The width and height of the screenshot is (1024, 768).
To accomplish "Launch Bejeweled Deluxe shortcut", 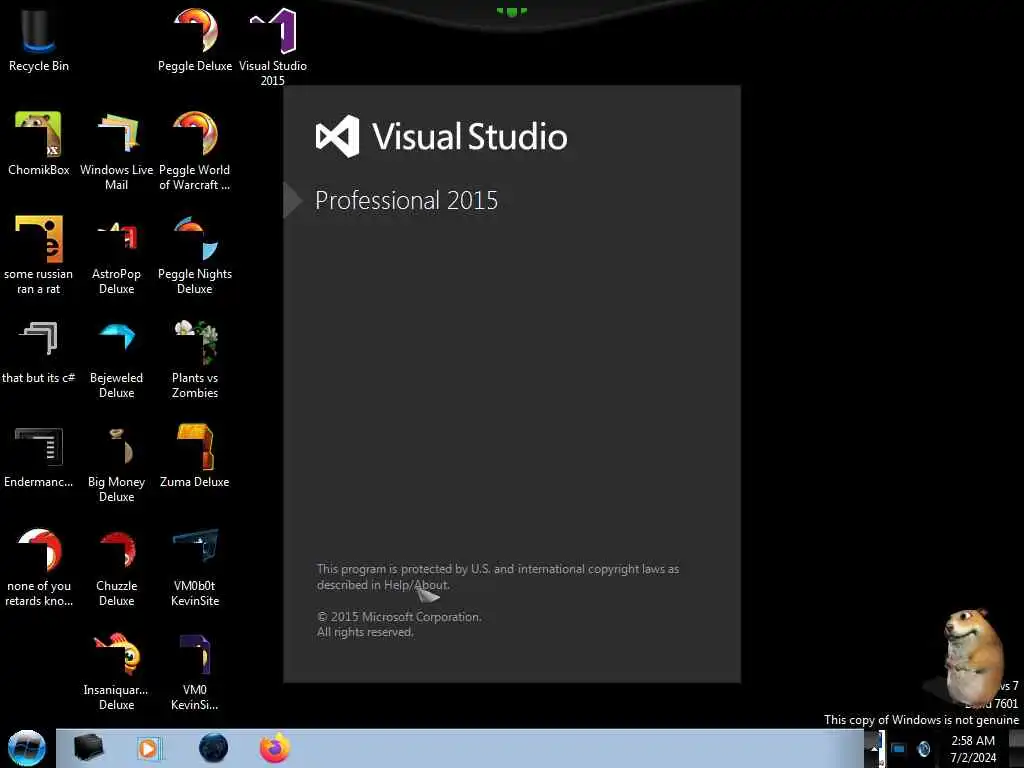I will pyautogui.click(x=117, y=359).
